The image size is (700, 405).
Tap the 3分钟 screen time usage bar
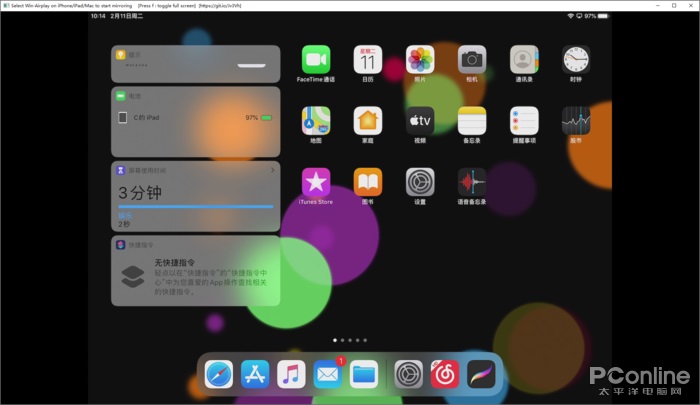(196, 206)
